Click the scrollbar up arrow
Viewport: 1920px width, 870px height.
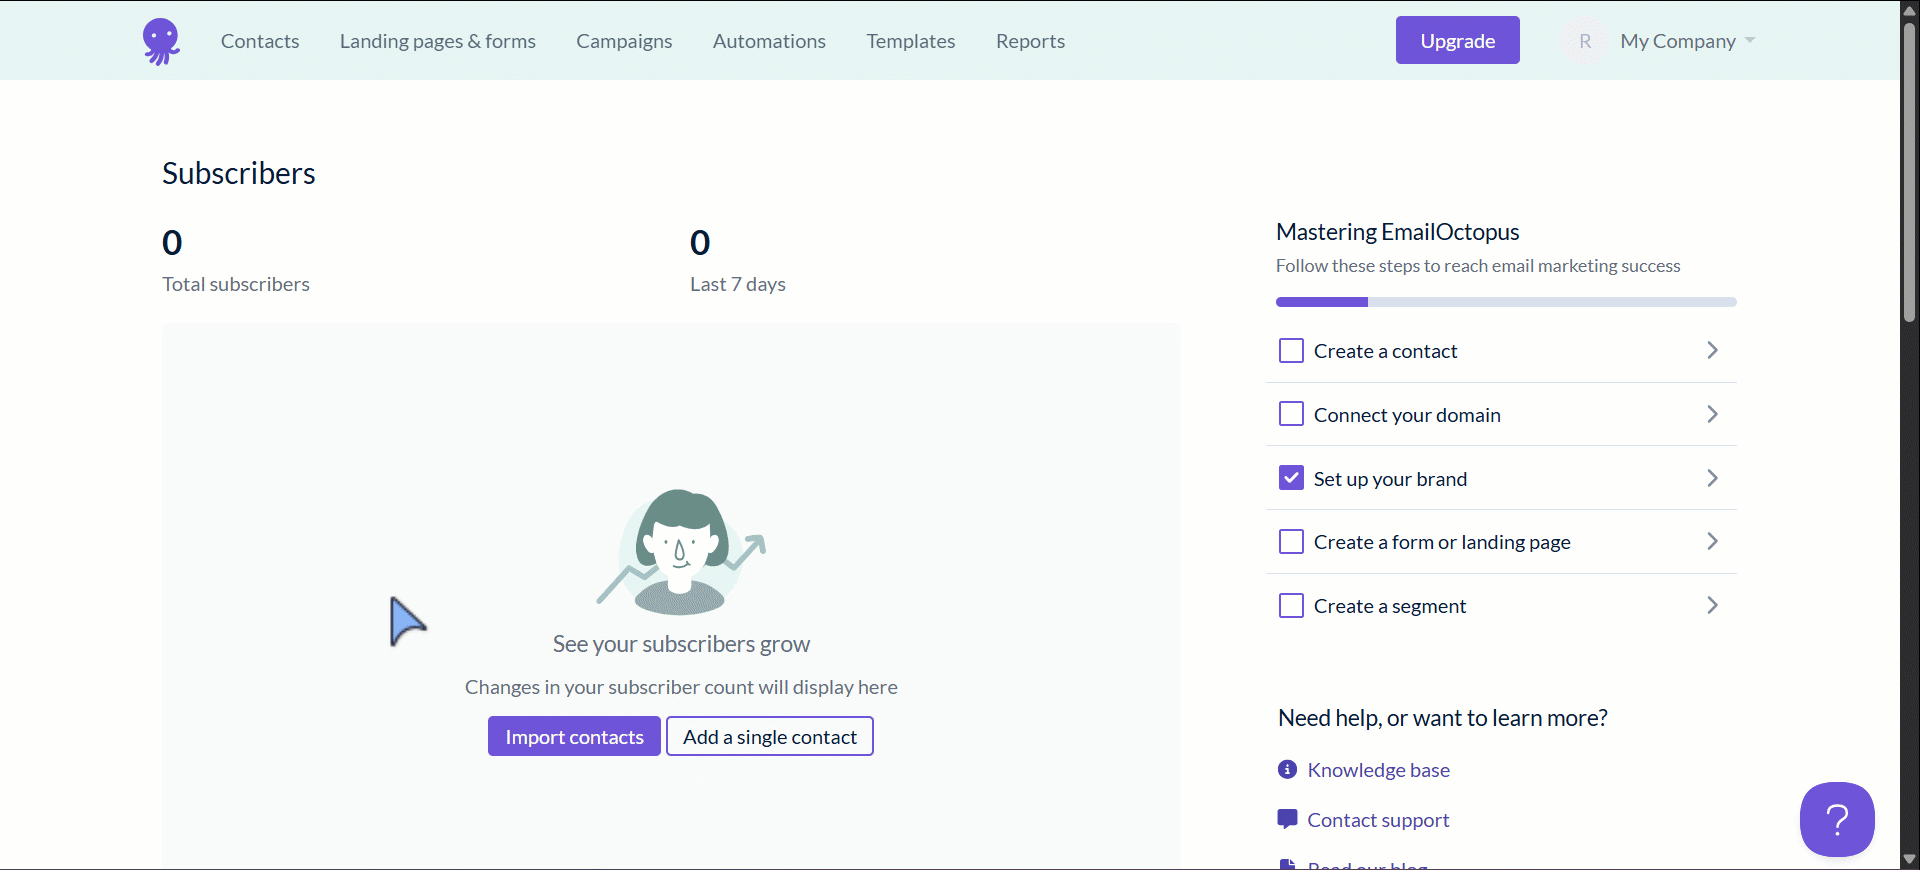(1909, 9)
